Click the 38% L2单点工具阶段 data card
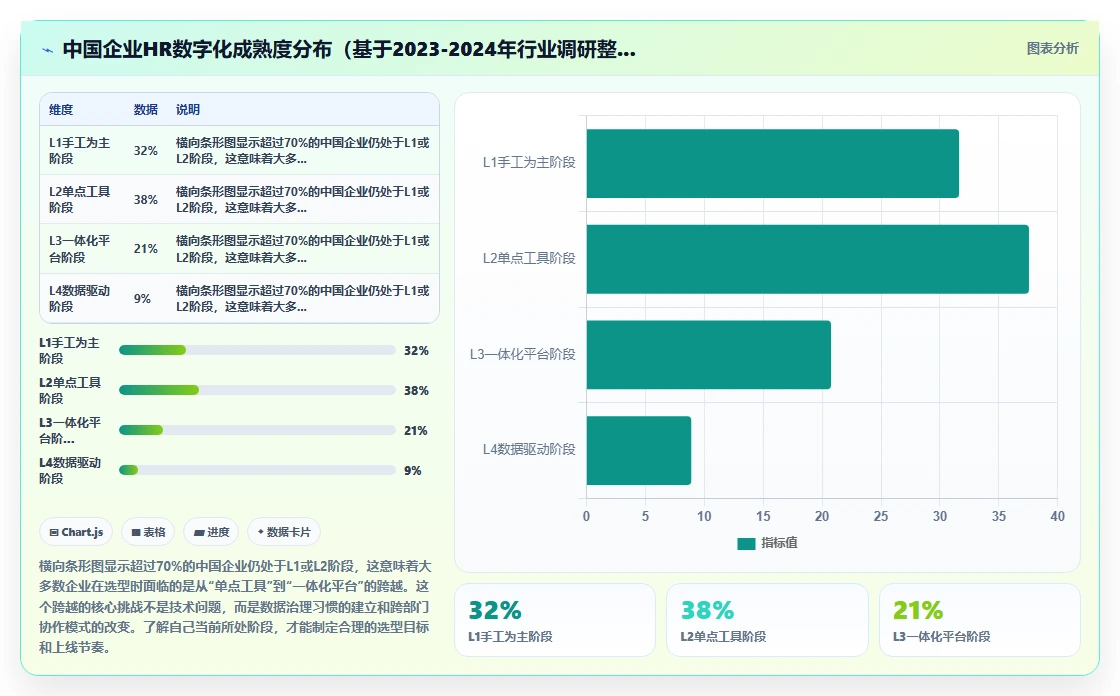1120x696 pixels. click(767, 620)
